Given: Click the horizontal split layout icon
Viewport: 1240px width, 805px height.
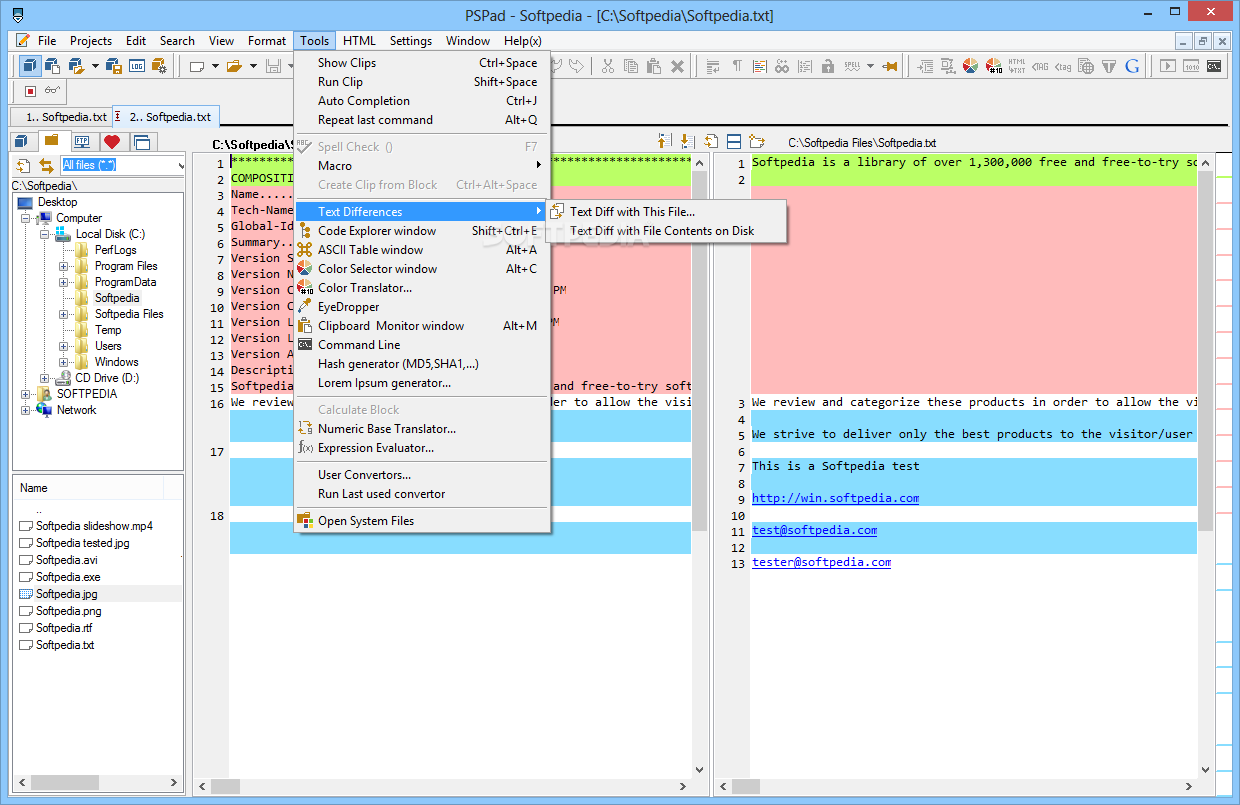Looking at the screenshot, I should [x=733, y=142].
